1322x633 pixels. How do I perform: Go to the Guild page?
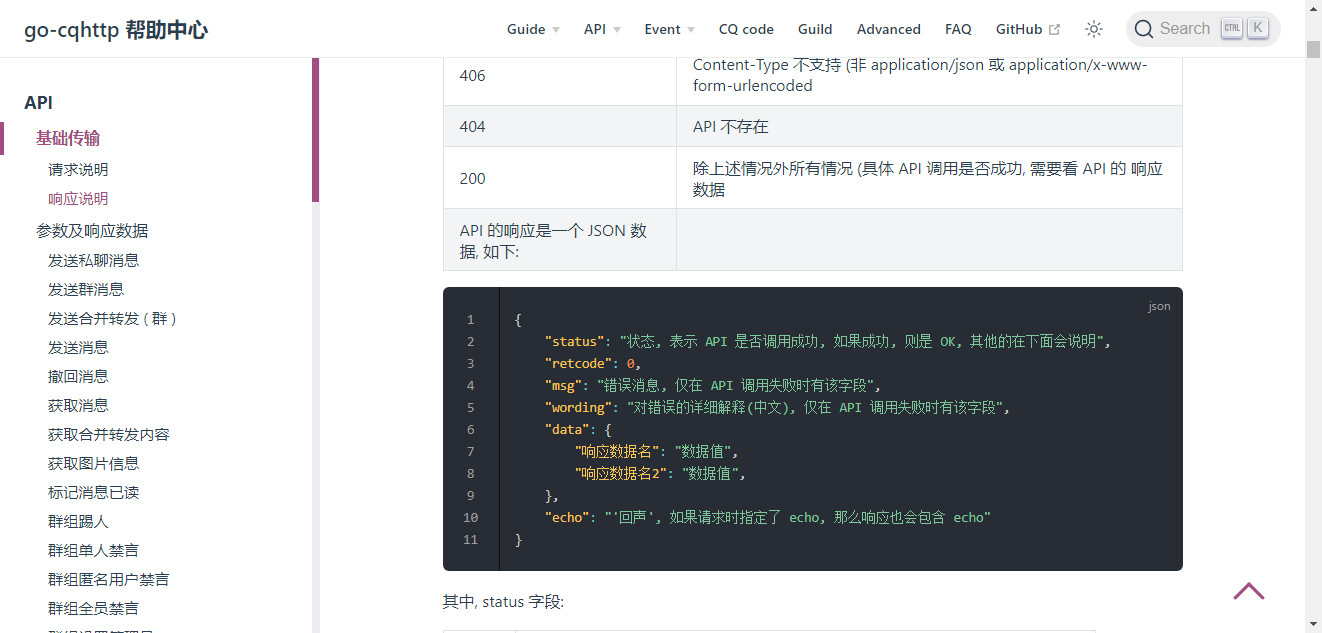coord(815,29)
